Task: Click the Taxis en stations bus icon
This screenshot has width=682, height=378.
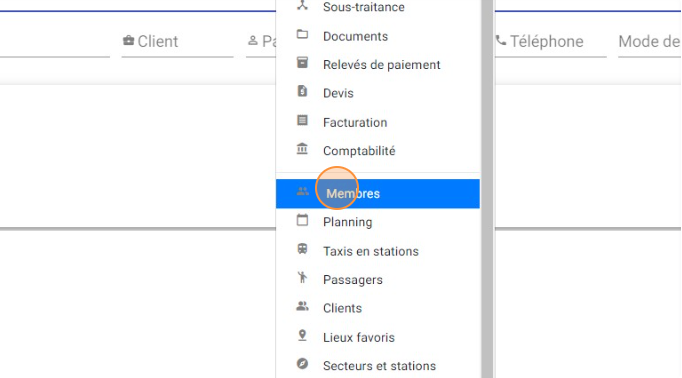Action: coord(302,249)
